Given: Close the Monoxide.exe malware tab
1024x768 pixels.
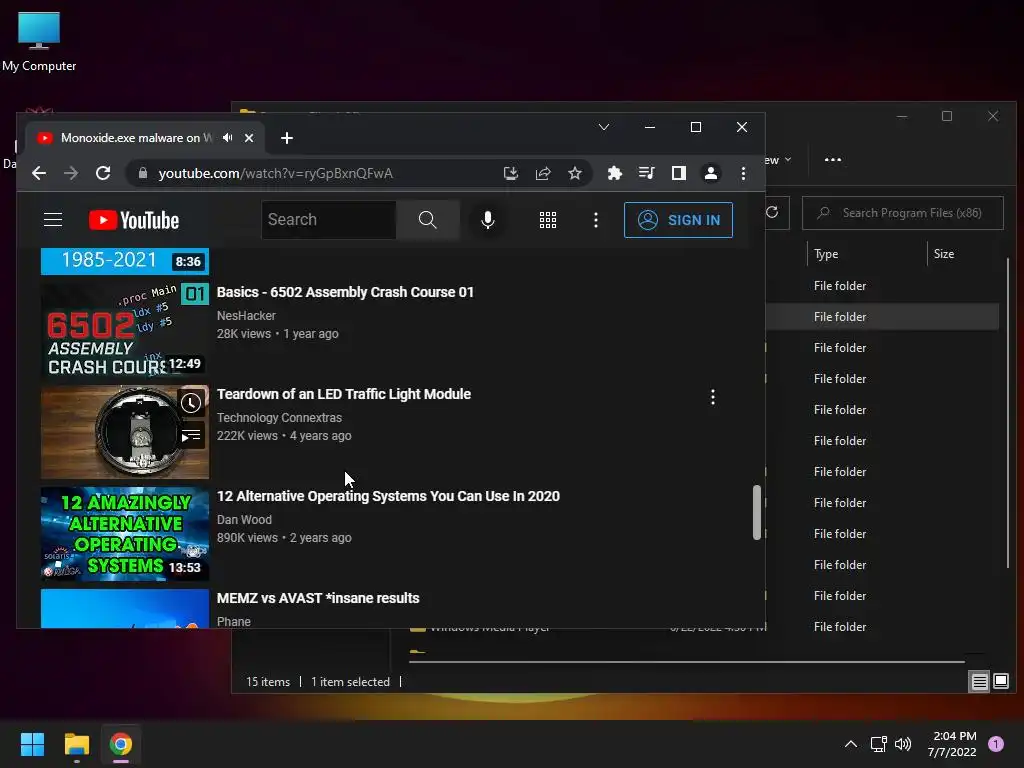Looking at the screenshot, I should [249, 138].
